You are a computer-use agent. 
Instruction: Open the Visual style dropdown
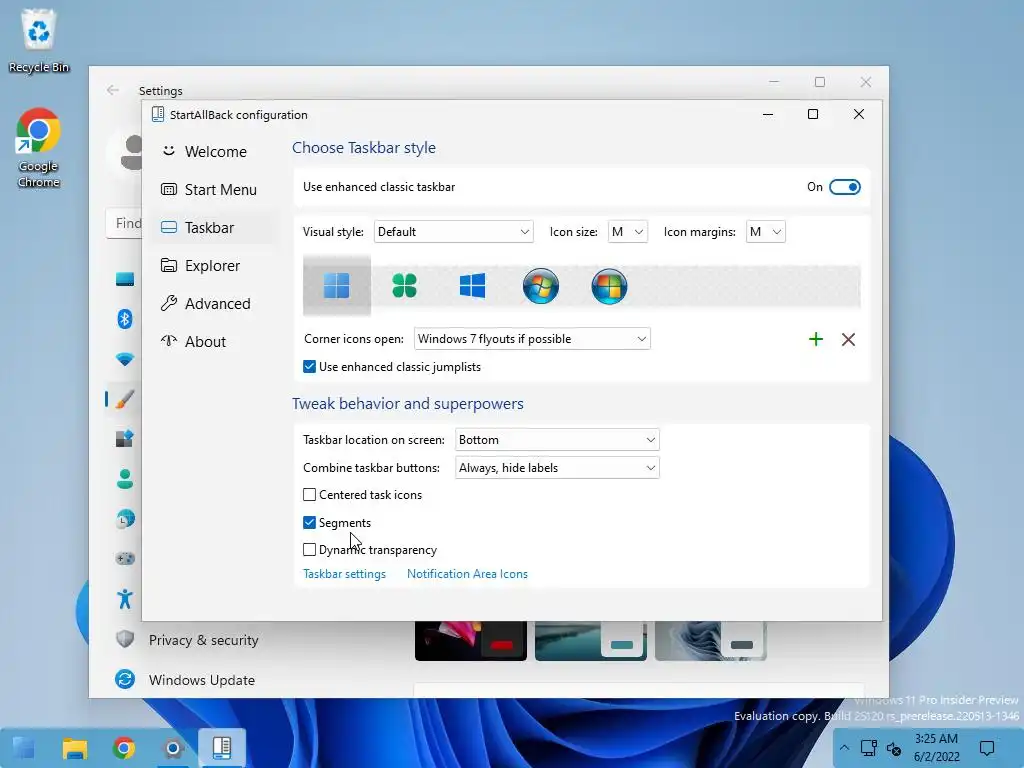tap(453, 232)
